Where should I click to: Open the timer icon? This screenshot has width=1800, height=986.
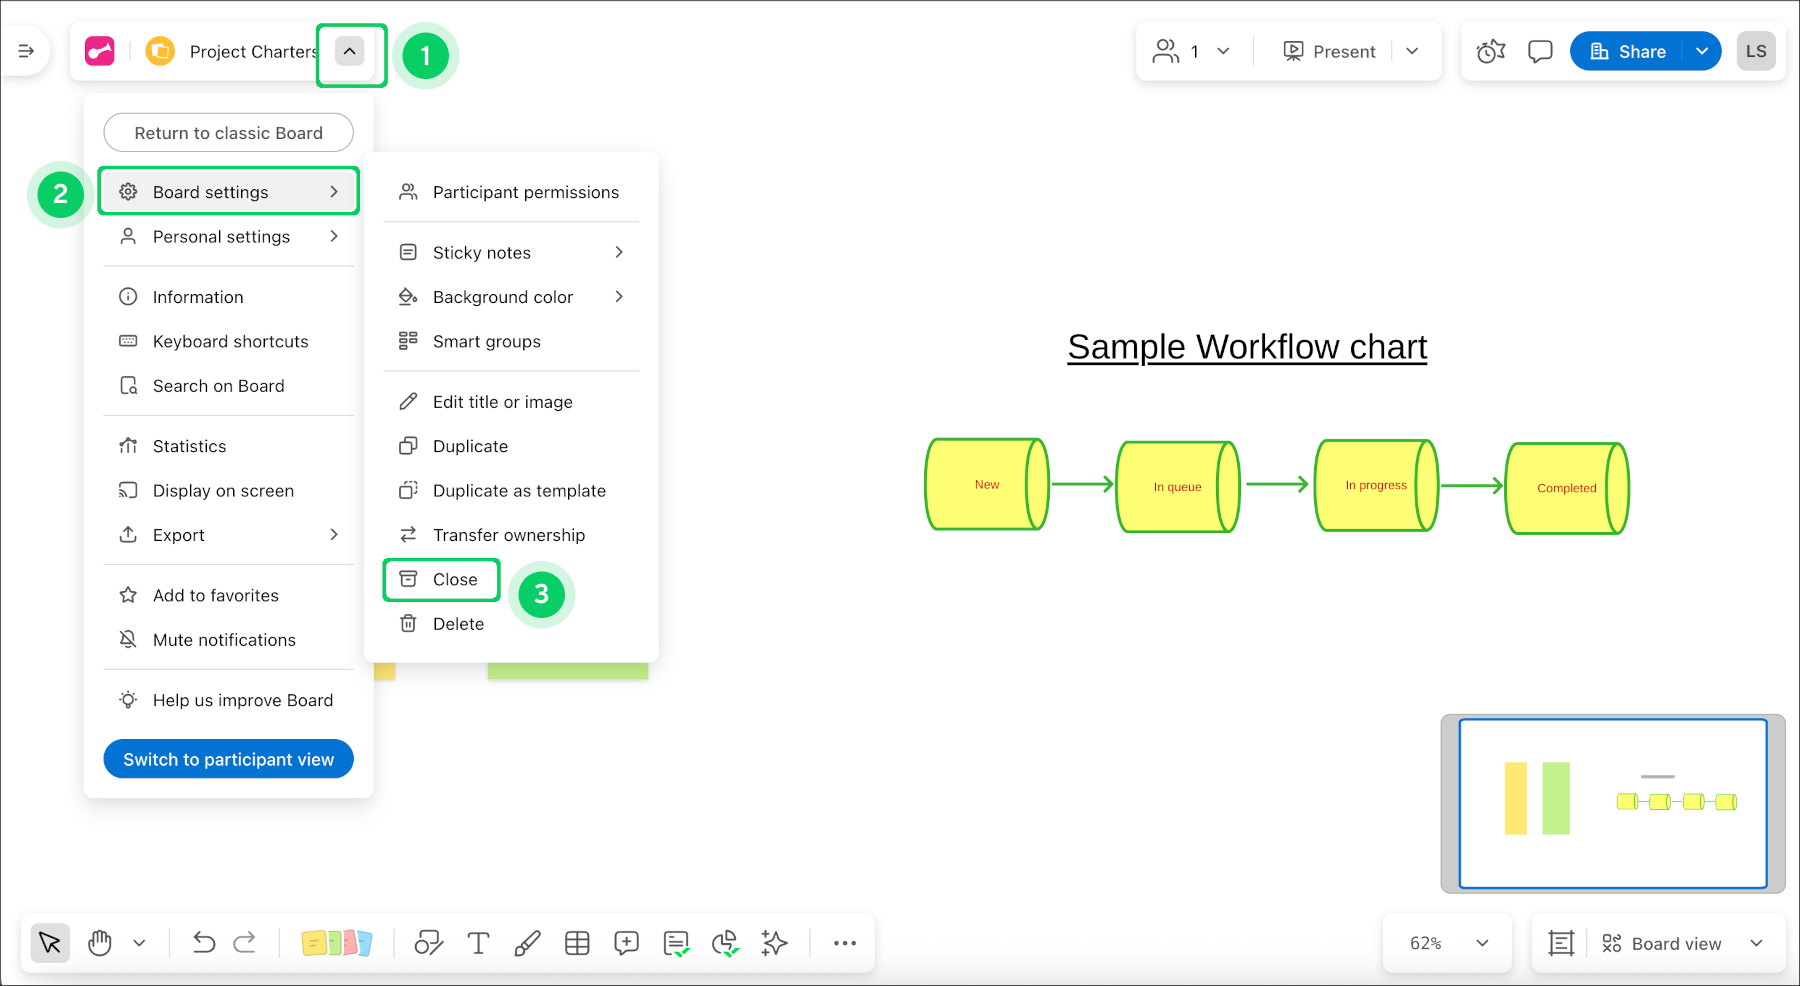click(1491, 52)
